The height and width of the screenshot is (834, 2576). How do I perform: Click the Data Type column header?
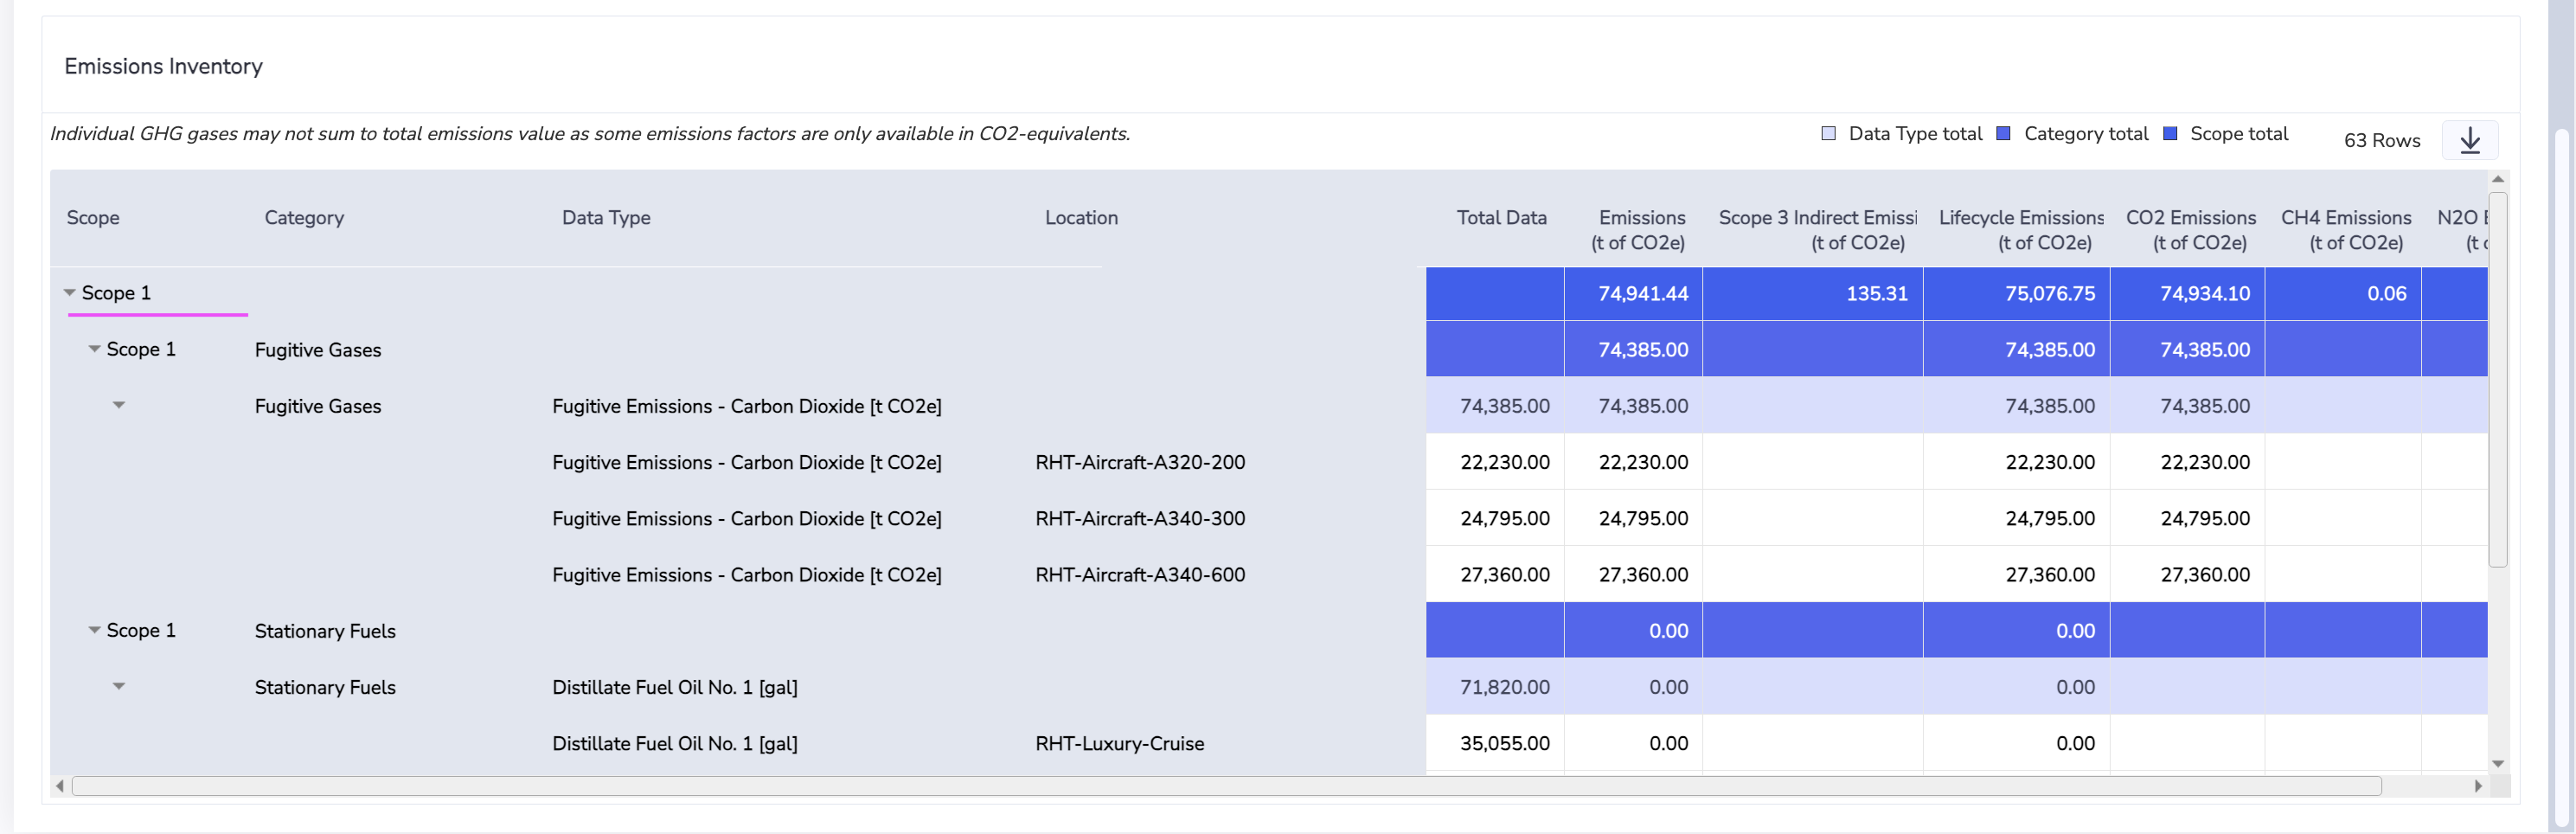tap(606, 218)
